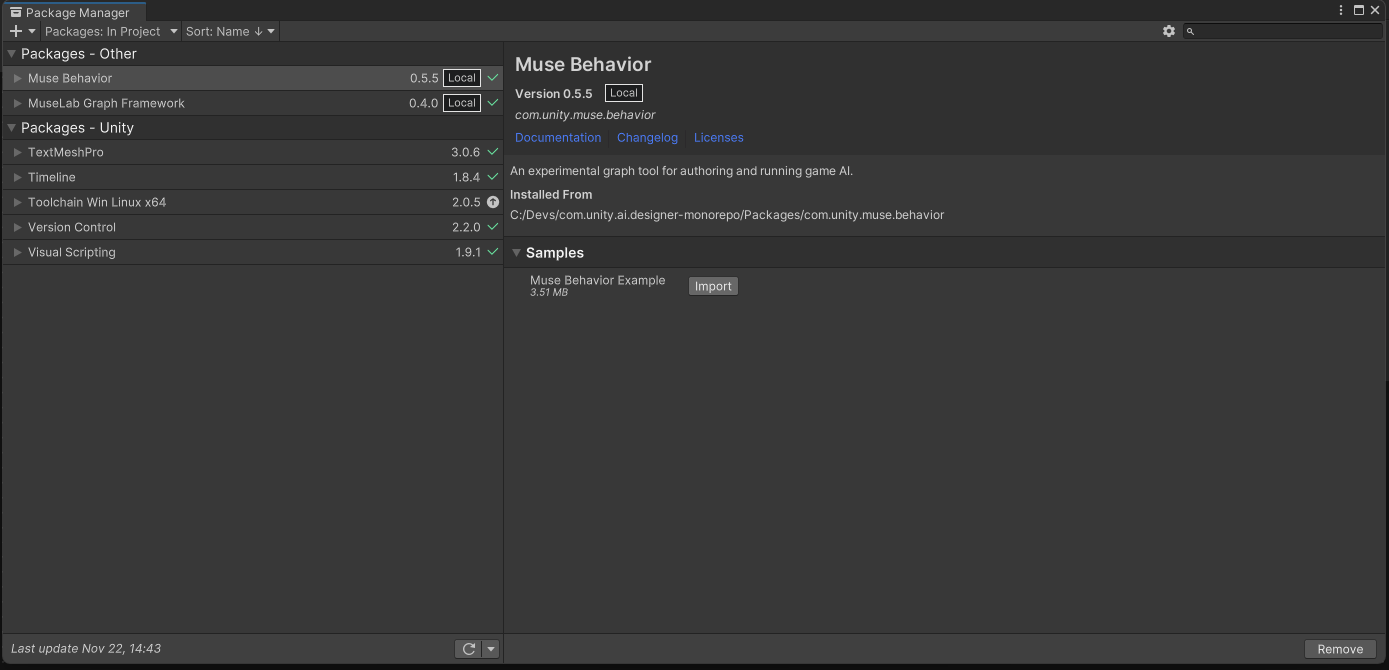Import the Muse Behavior Example sample
Screen dimensions: 1389x670
pyautogui.click(x=713, y=286)
